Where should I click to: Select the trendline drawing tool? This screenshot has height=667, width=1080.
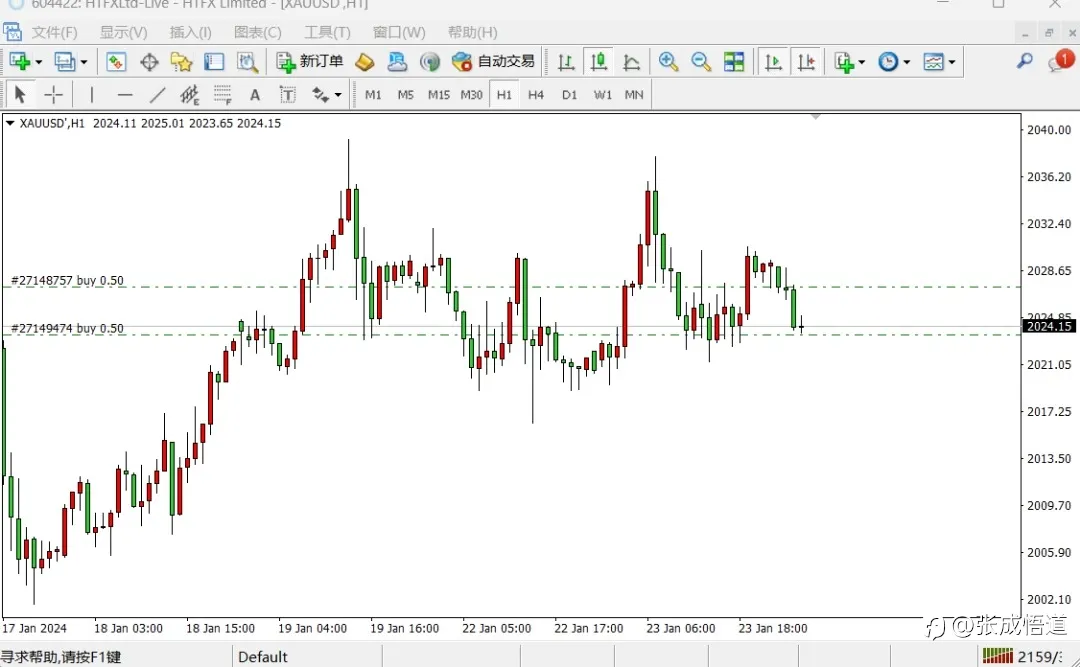158,94
